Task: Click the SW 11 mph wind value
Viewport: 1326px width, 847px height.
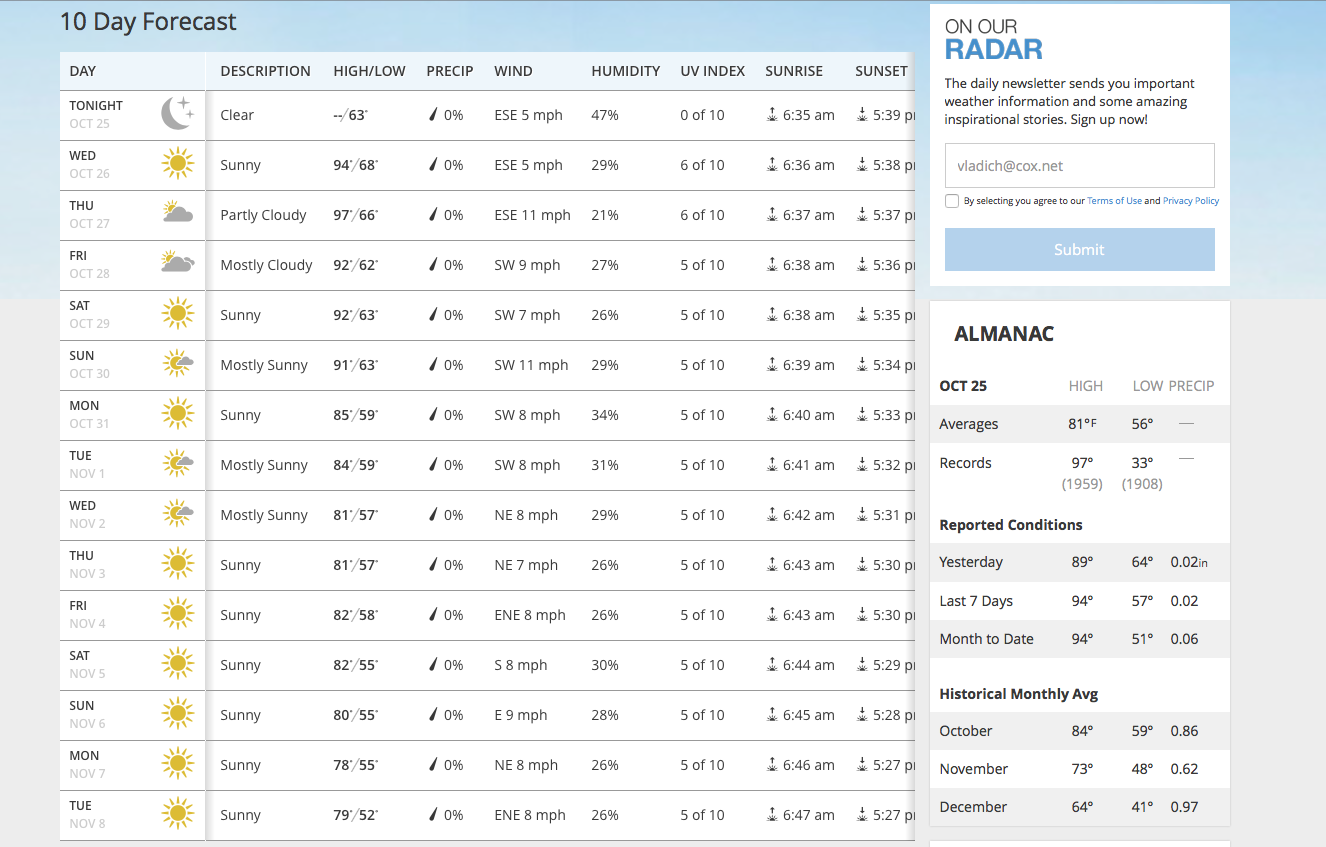Action: (x=531, y=365)
